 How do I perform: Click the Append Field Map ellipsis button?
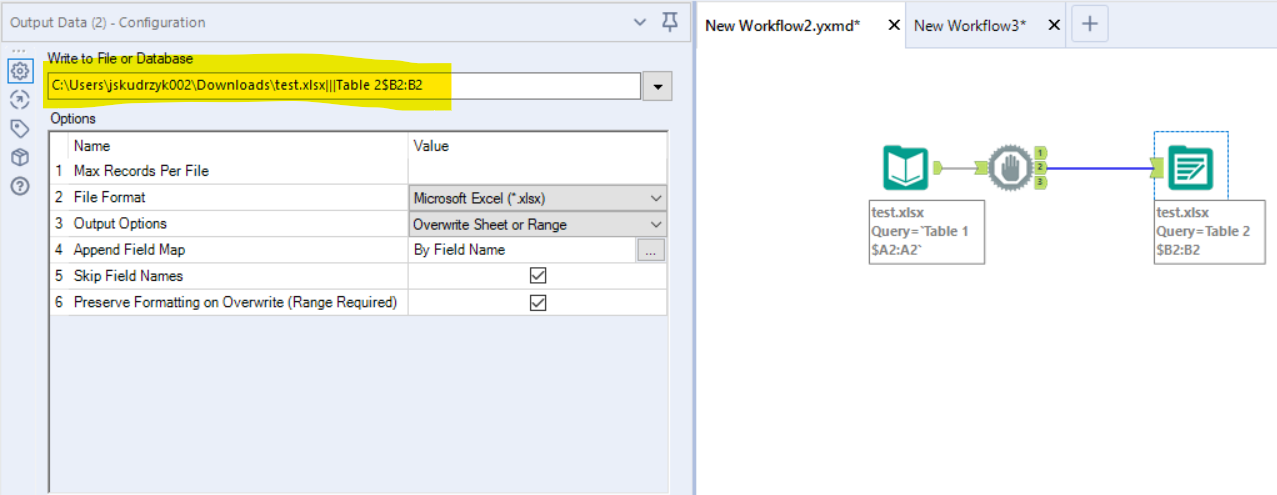(x=650, y=250)
